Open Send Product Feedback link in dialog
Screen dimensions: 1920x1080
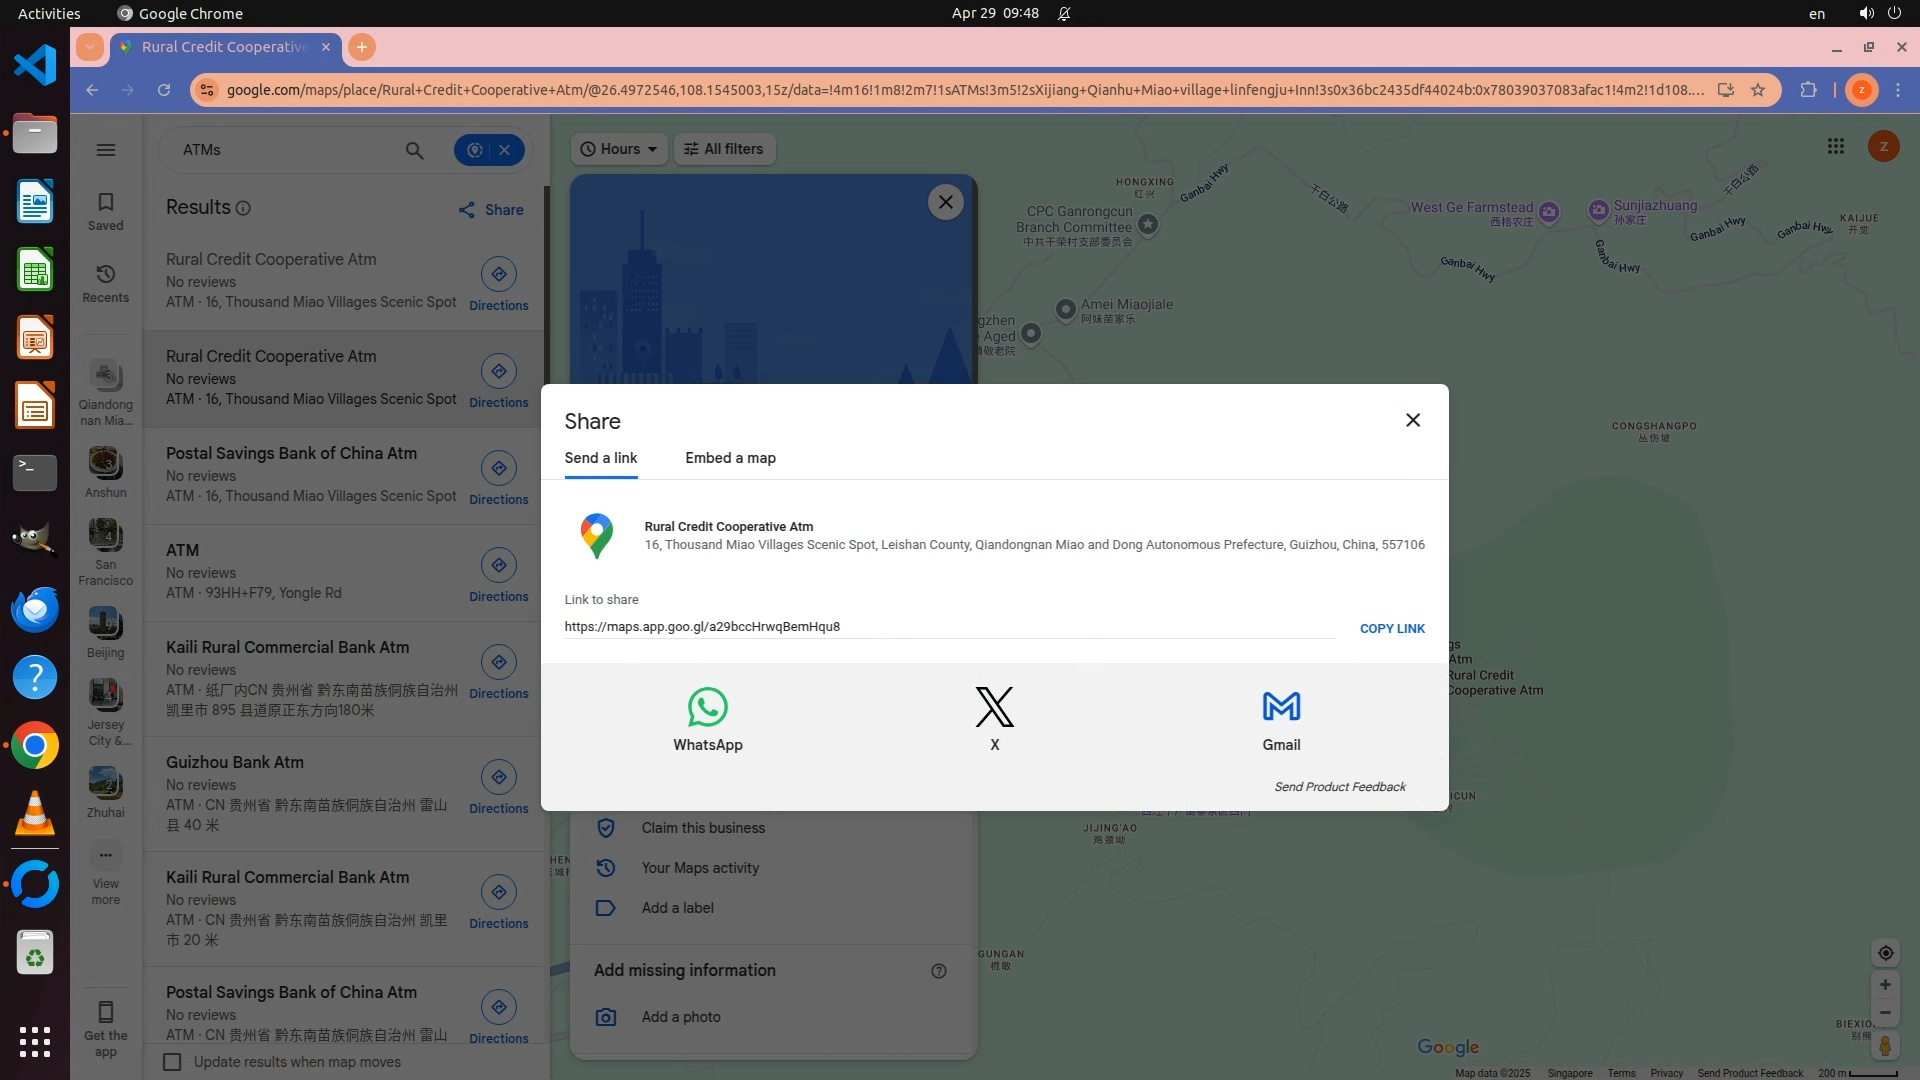(1339, 787)
